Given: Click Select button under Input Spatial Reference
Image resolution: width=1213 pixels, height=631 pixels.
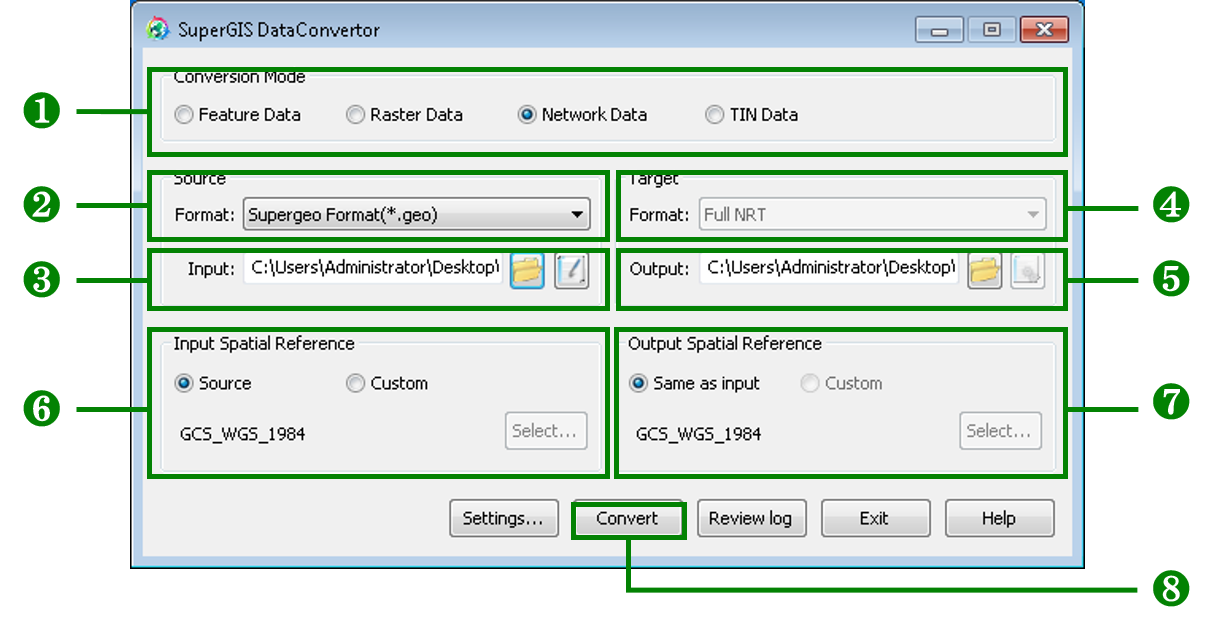Looking at the screenshot, I should coord(545,431).
